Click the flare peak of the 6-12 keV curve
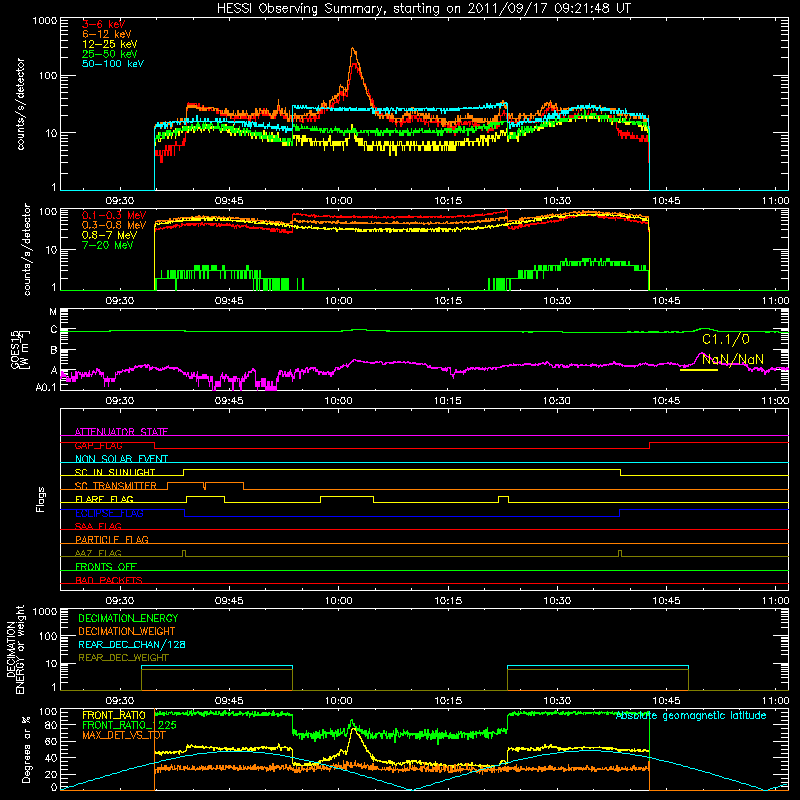This screenshot has width=800, height=800. point(353,49)
